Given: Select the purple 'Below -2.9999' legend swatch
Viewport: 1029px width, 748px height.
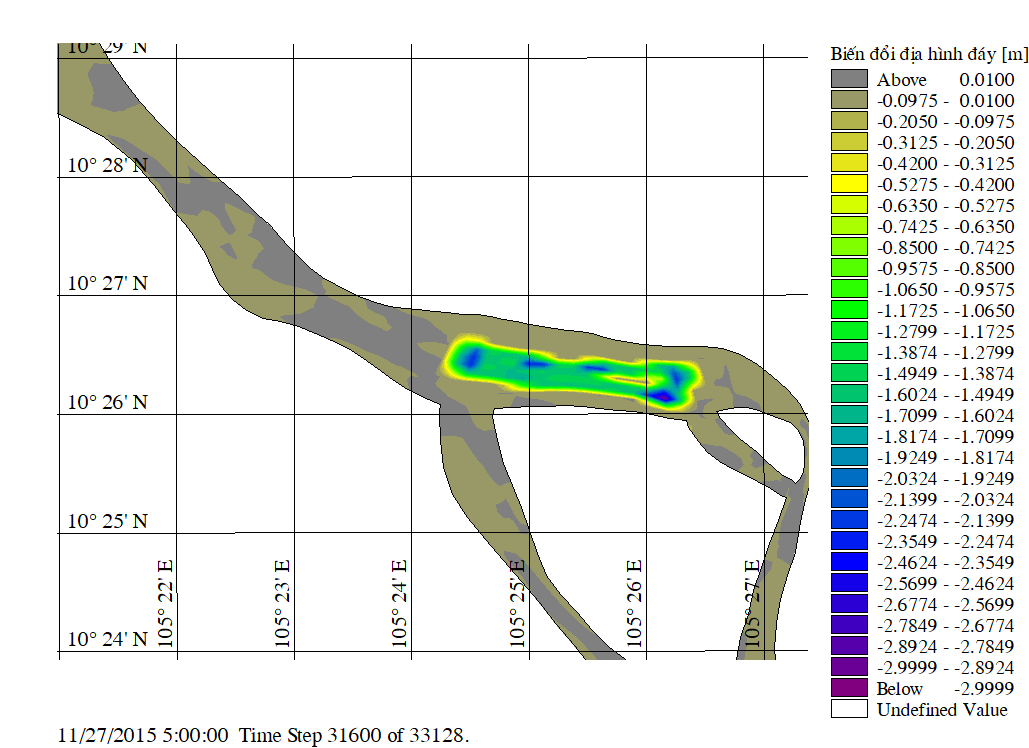Looking at the screenshot, I should tap(849, 688).
